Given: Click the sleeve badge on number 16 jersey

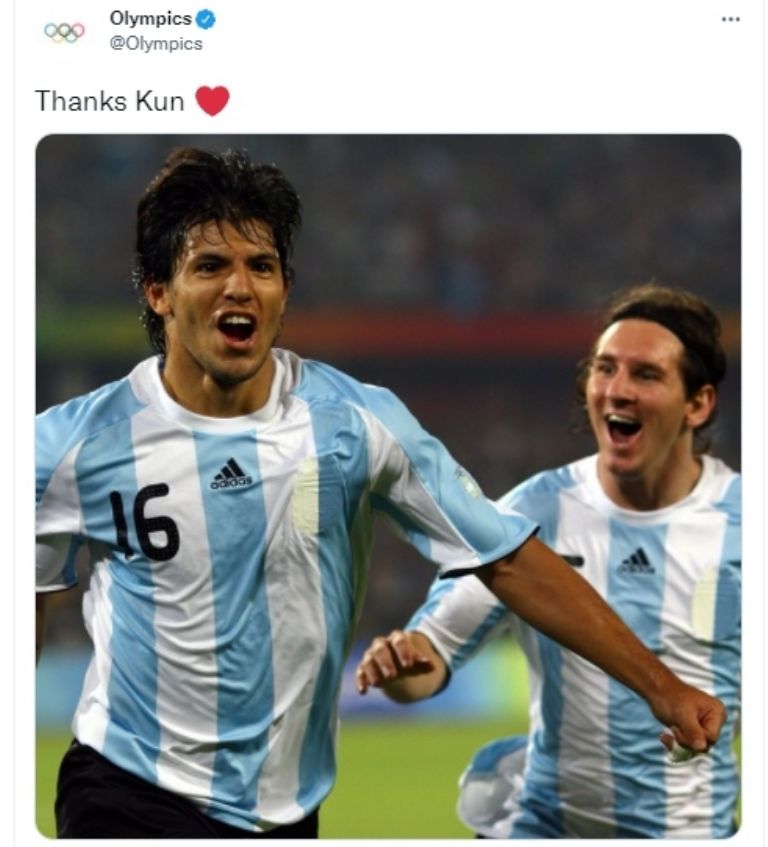Looking at the screenshot, I should (x=467, y=481).
